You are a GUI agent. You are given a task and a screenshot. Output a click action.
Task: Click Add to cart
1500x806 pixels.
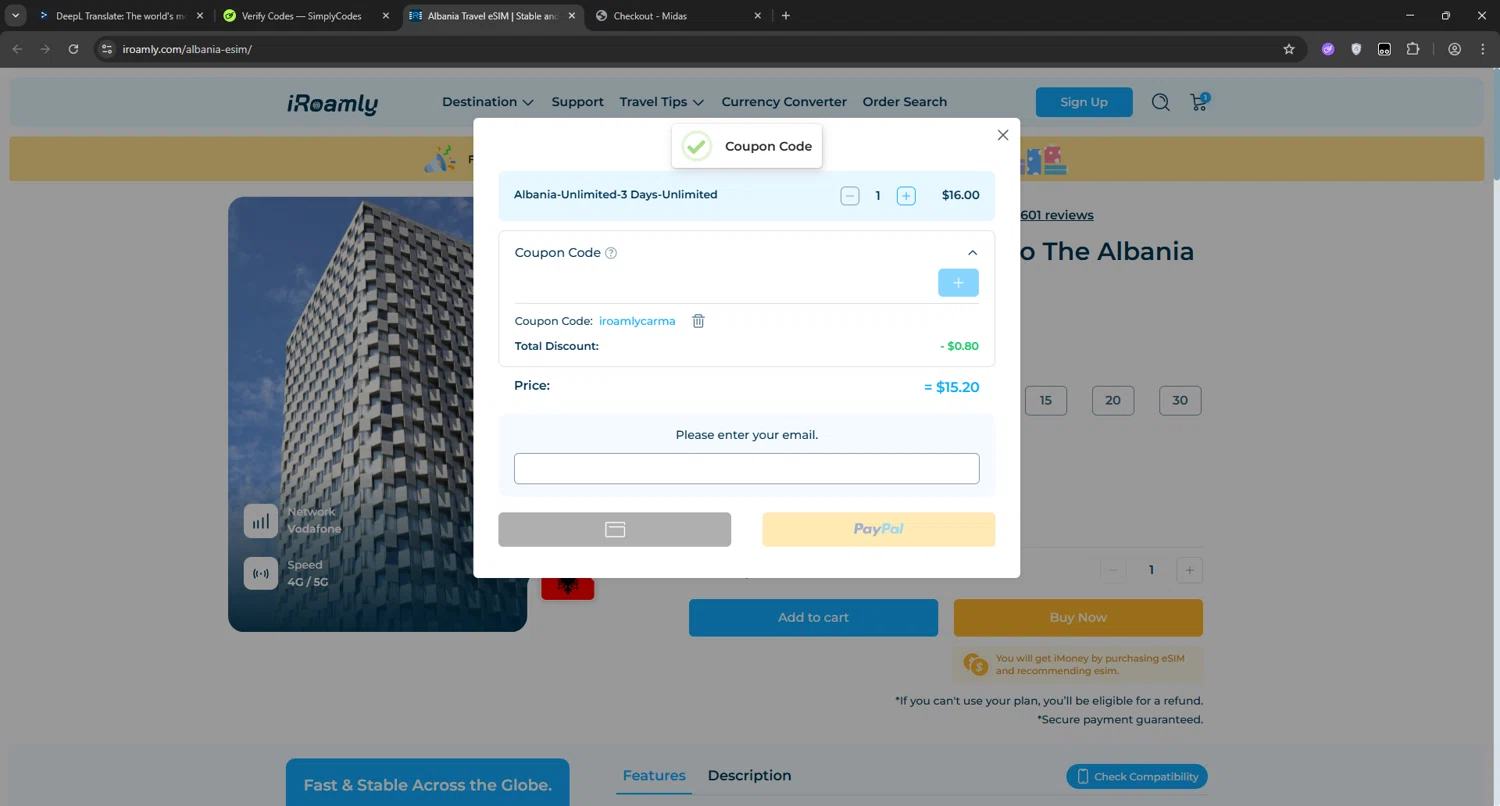813,618
